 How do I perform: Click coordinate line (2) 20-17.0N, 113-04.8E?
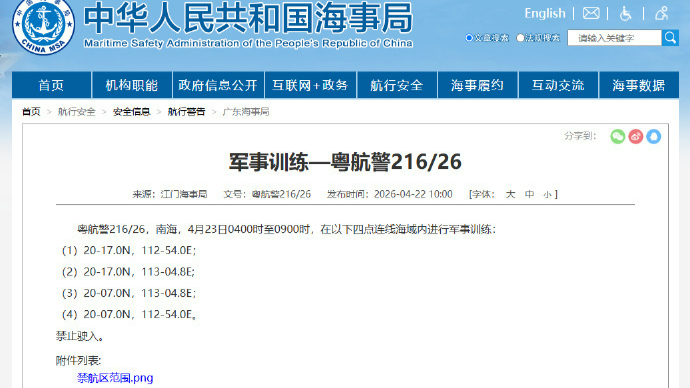point(128,272)
